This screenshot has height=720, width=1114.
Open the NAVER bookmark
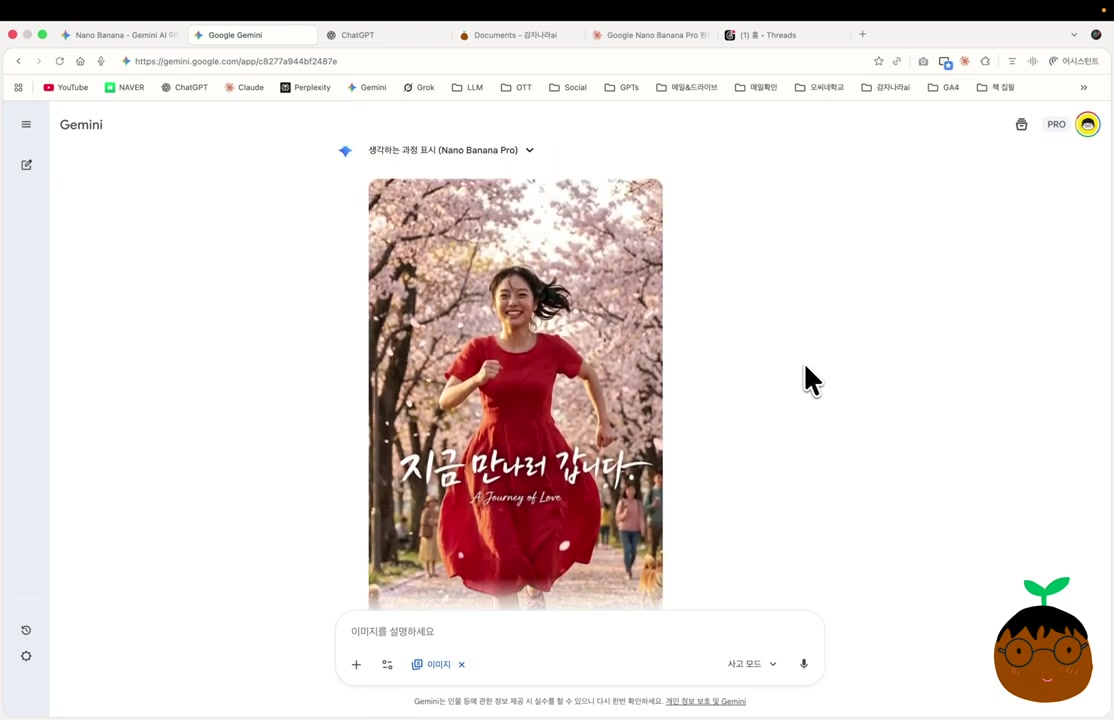[x=124, y=87]
